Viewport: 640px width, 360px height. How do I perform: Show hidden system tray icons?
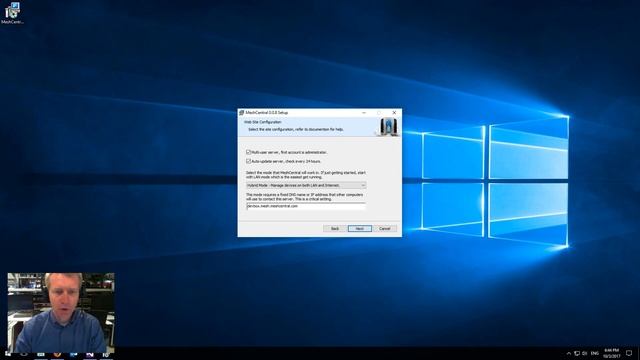point(569,353)
